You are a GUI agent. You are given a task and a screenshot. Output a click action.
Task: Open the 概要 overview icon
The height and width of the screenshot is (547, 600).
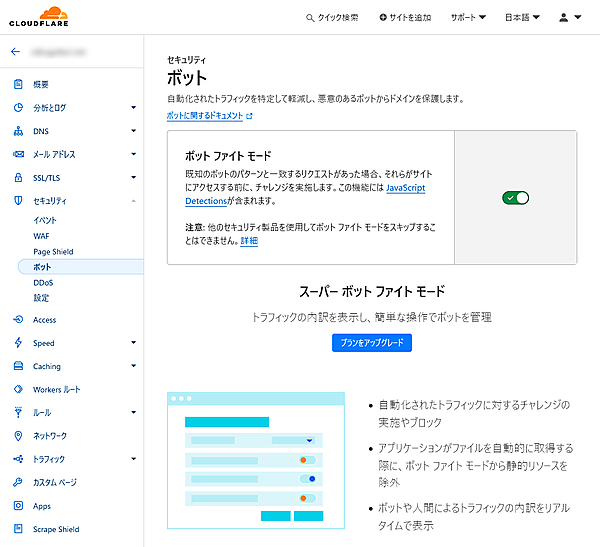18,85
